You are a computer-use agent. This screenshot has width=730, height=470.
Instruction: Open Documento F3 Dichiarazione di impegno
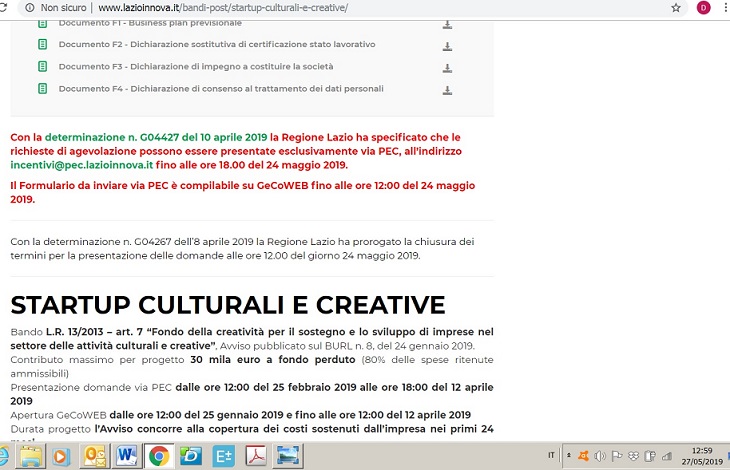coord(196,67)
